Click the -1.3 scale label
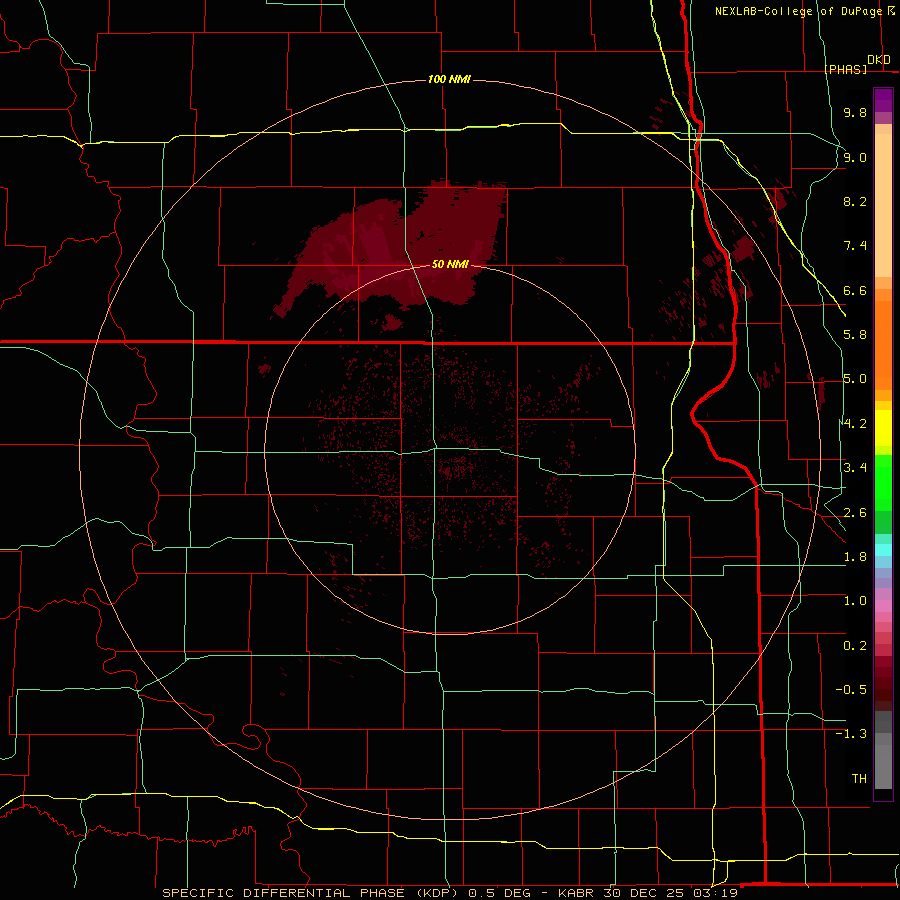 pyautogui.click(x=851, y=734)
